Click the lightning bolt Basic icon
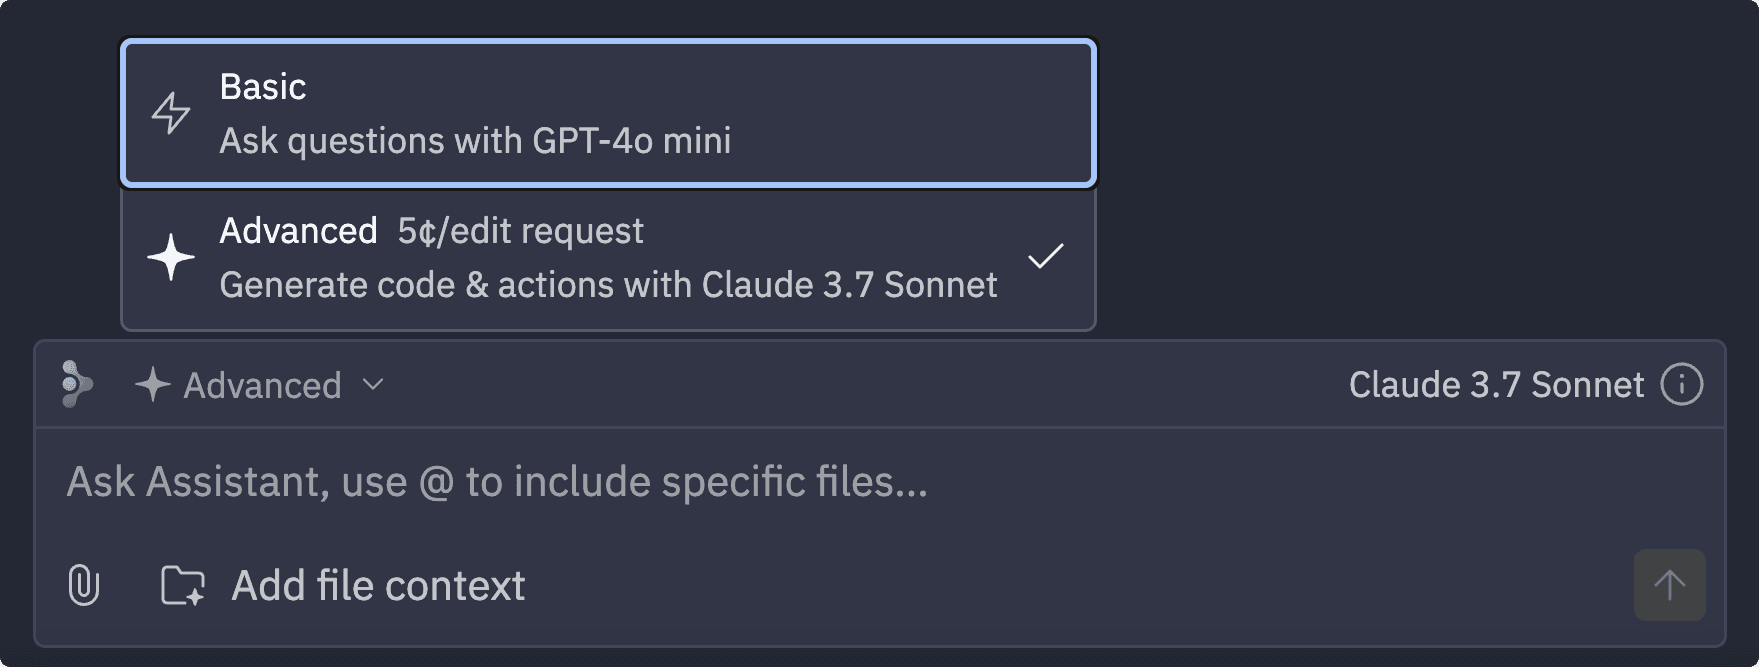This screenshot has width=1759, height=667. [171, 113]
